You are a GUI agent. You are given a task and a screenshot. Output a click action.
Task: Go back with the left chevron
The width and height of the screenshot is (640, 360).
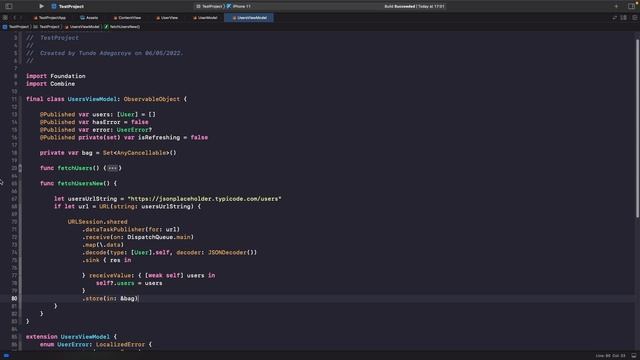(15, 18)
